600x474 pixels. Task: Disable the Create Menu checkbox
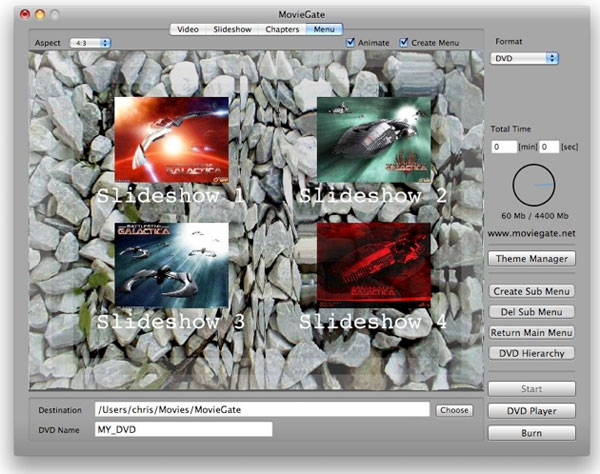(404, 43)
